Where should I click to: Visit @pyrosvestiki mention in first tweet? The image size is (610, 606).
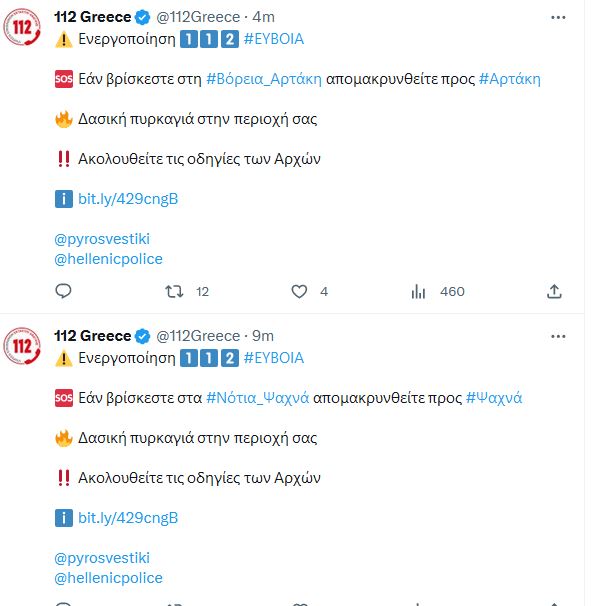(102, 239)
